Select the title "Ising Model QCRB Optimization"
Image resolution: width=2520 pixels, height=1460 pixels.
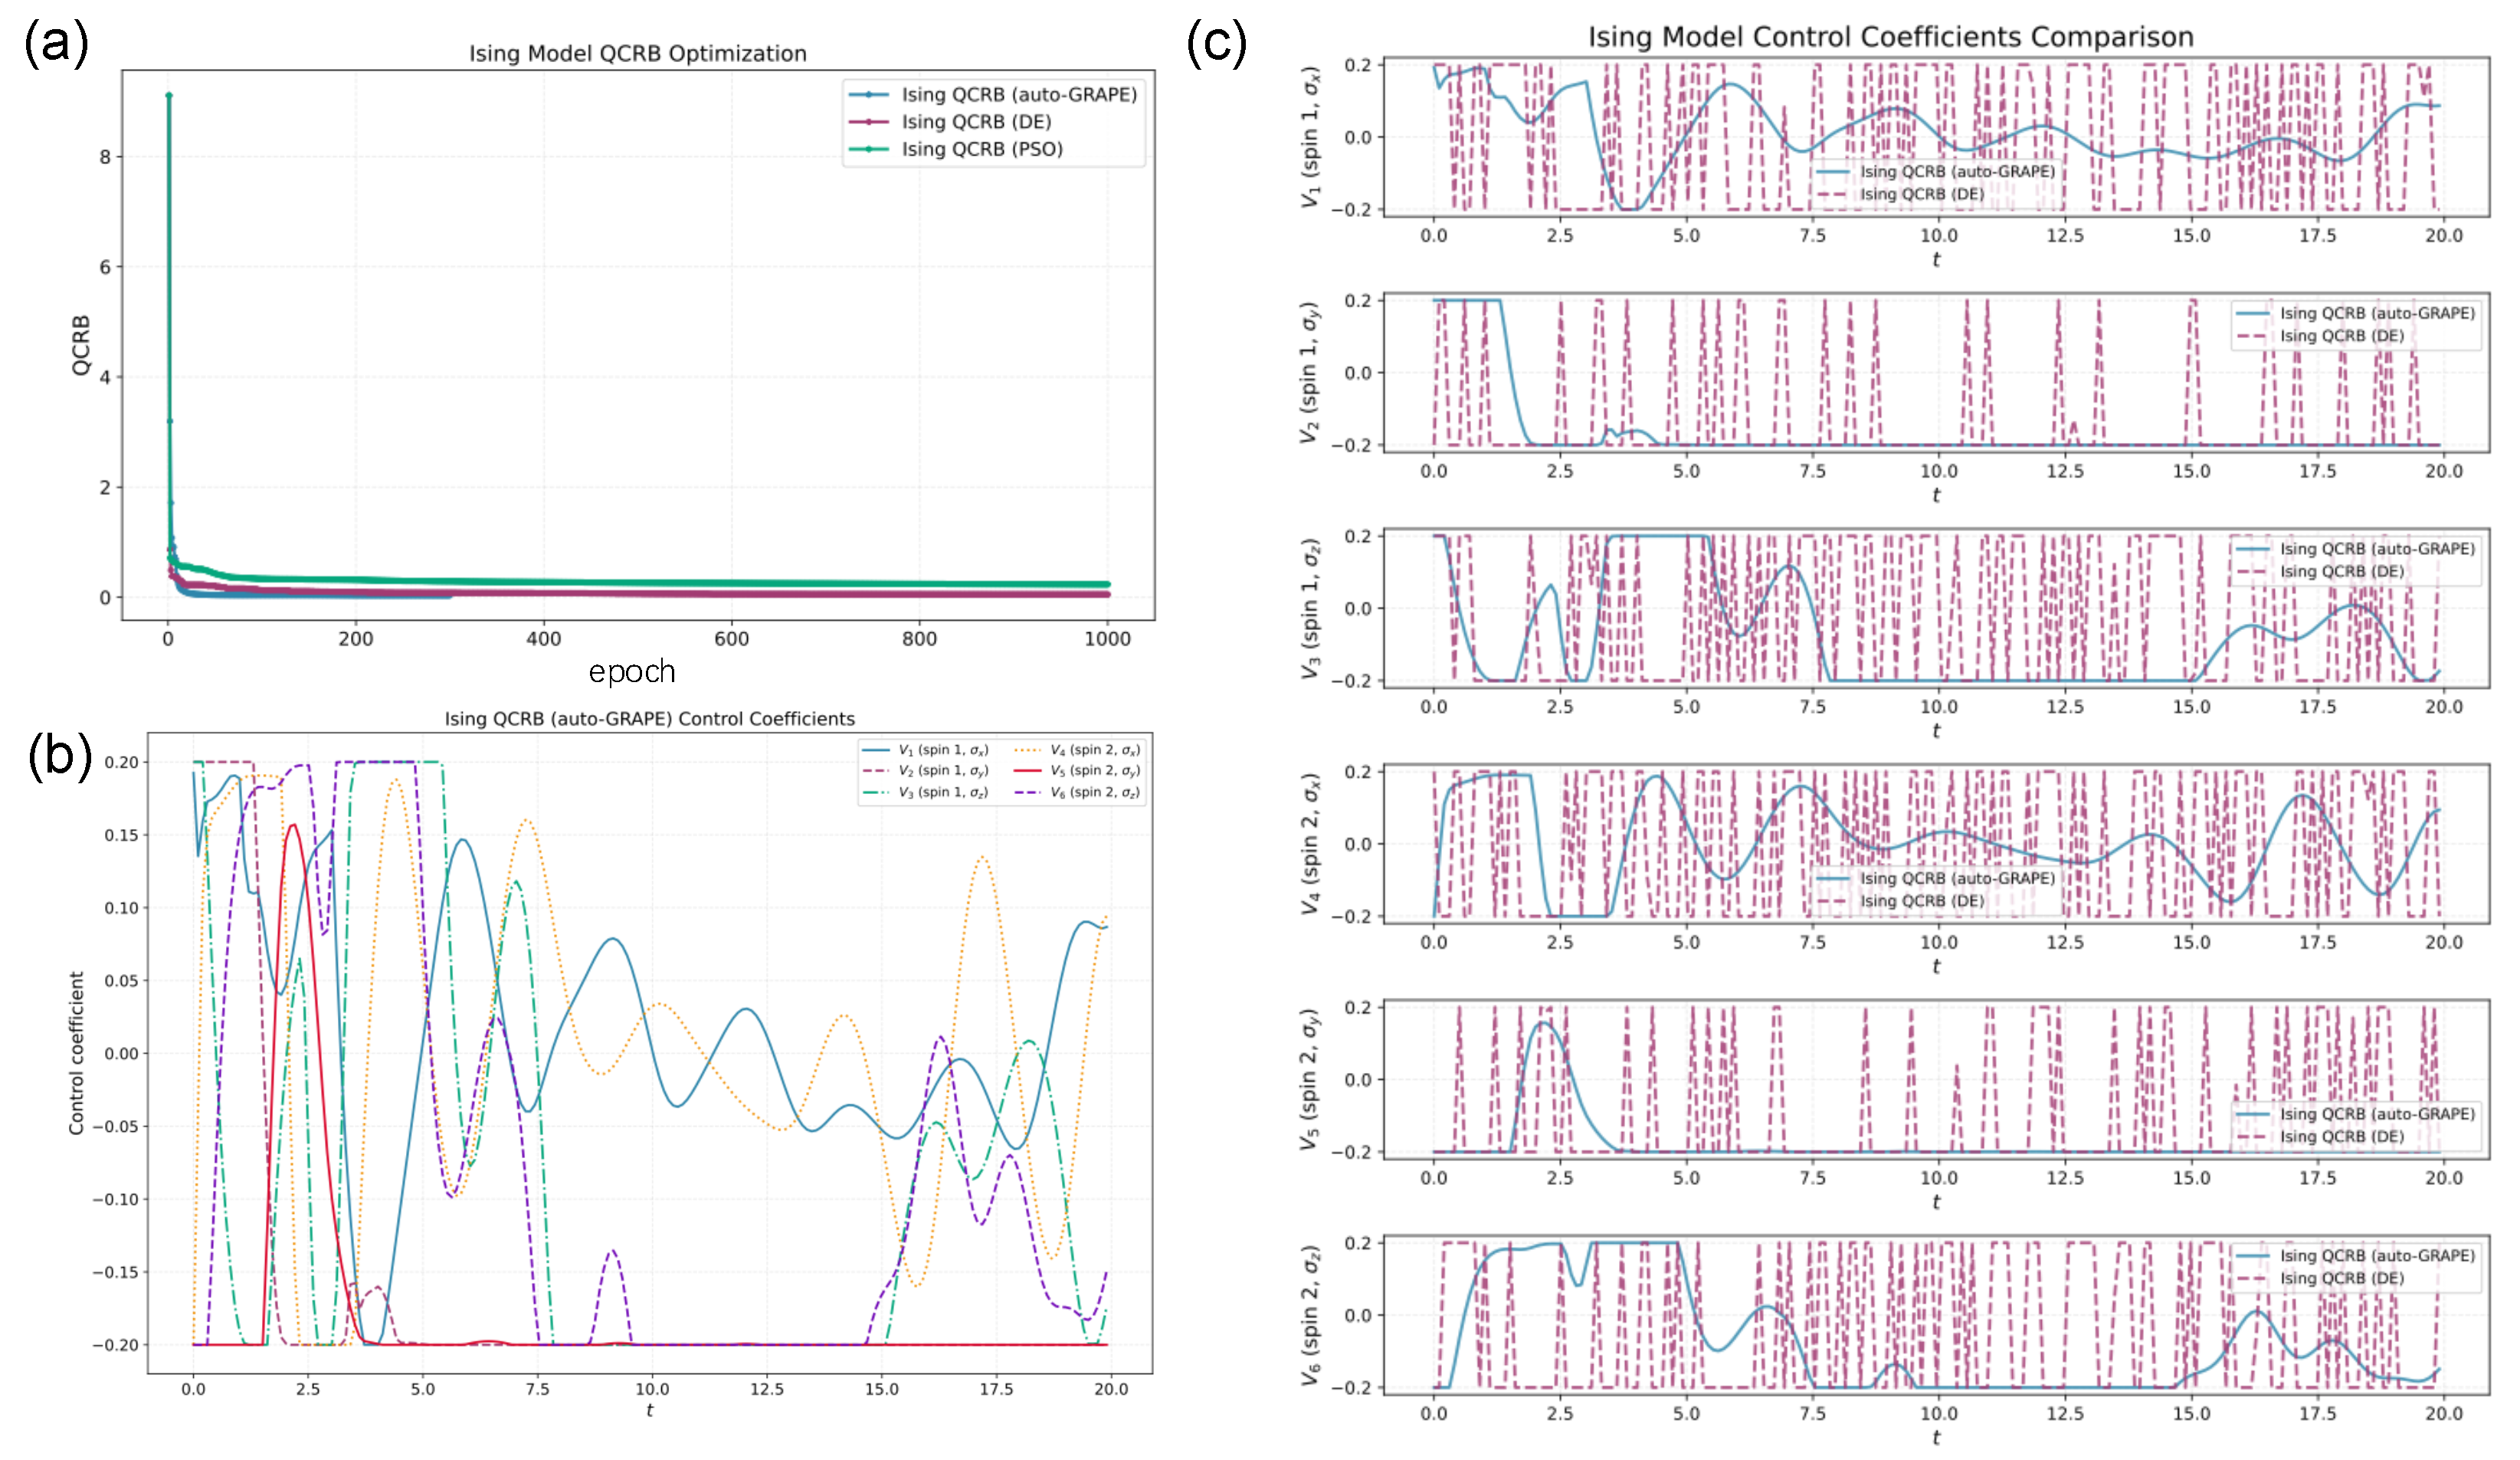click(x=638, y=54)
